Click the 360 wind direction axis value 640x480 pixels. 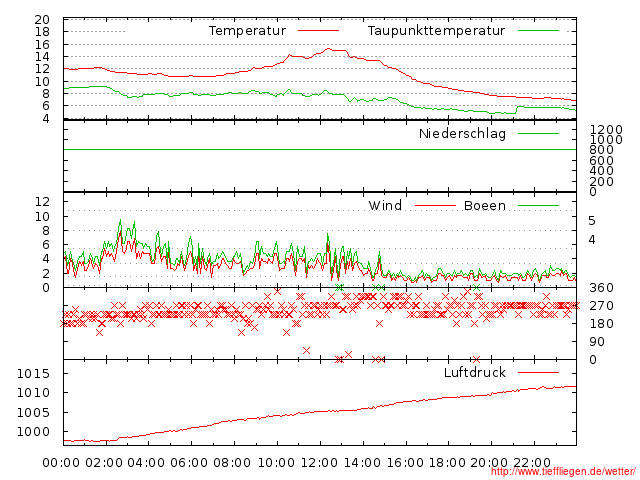[x=601, y=288]
